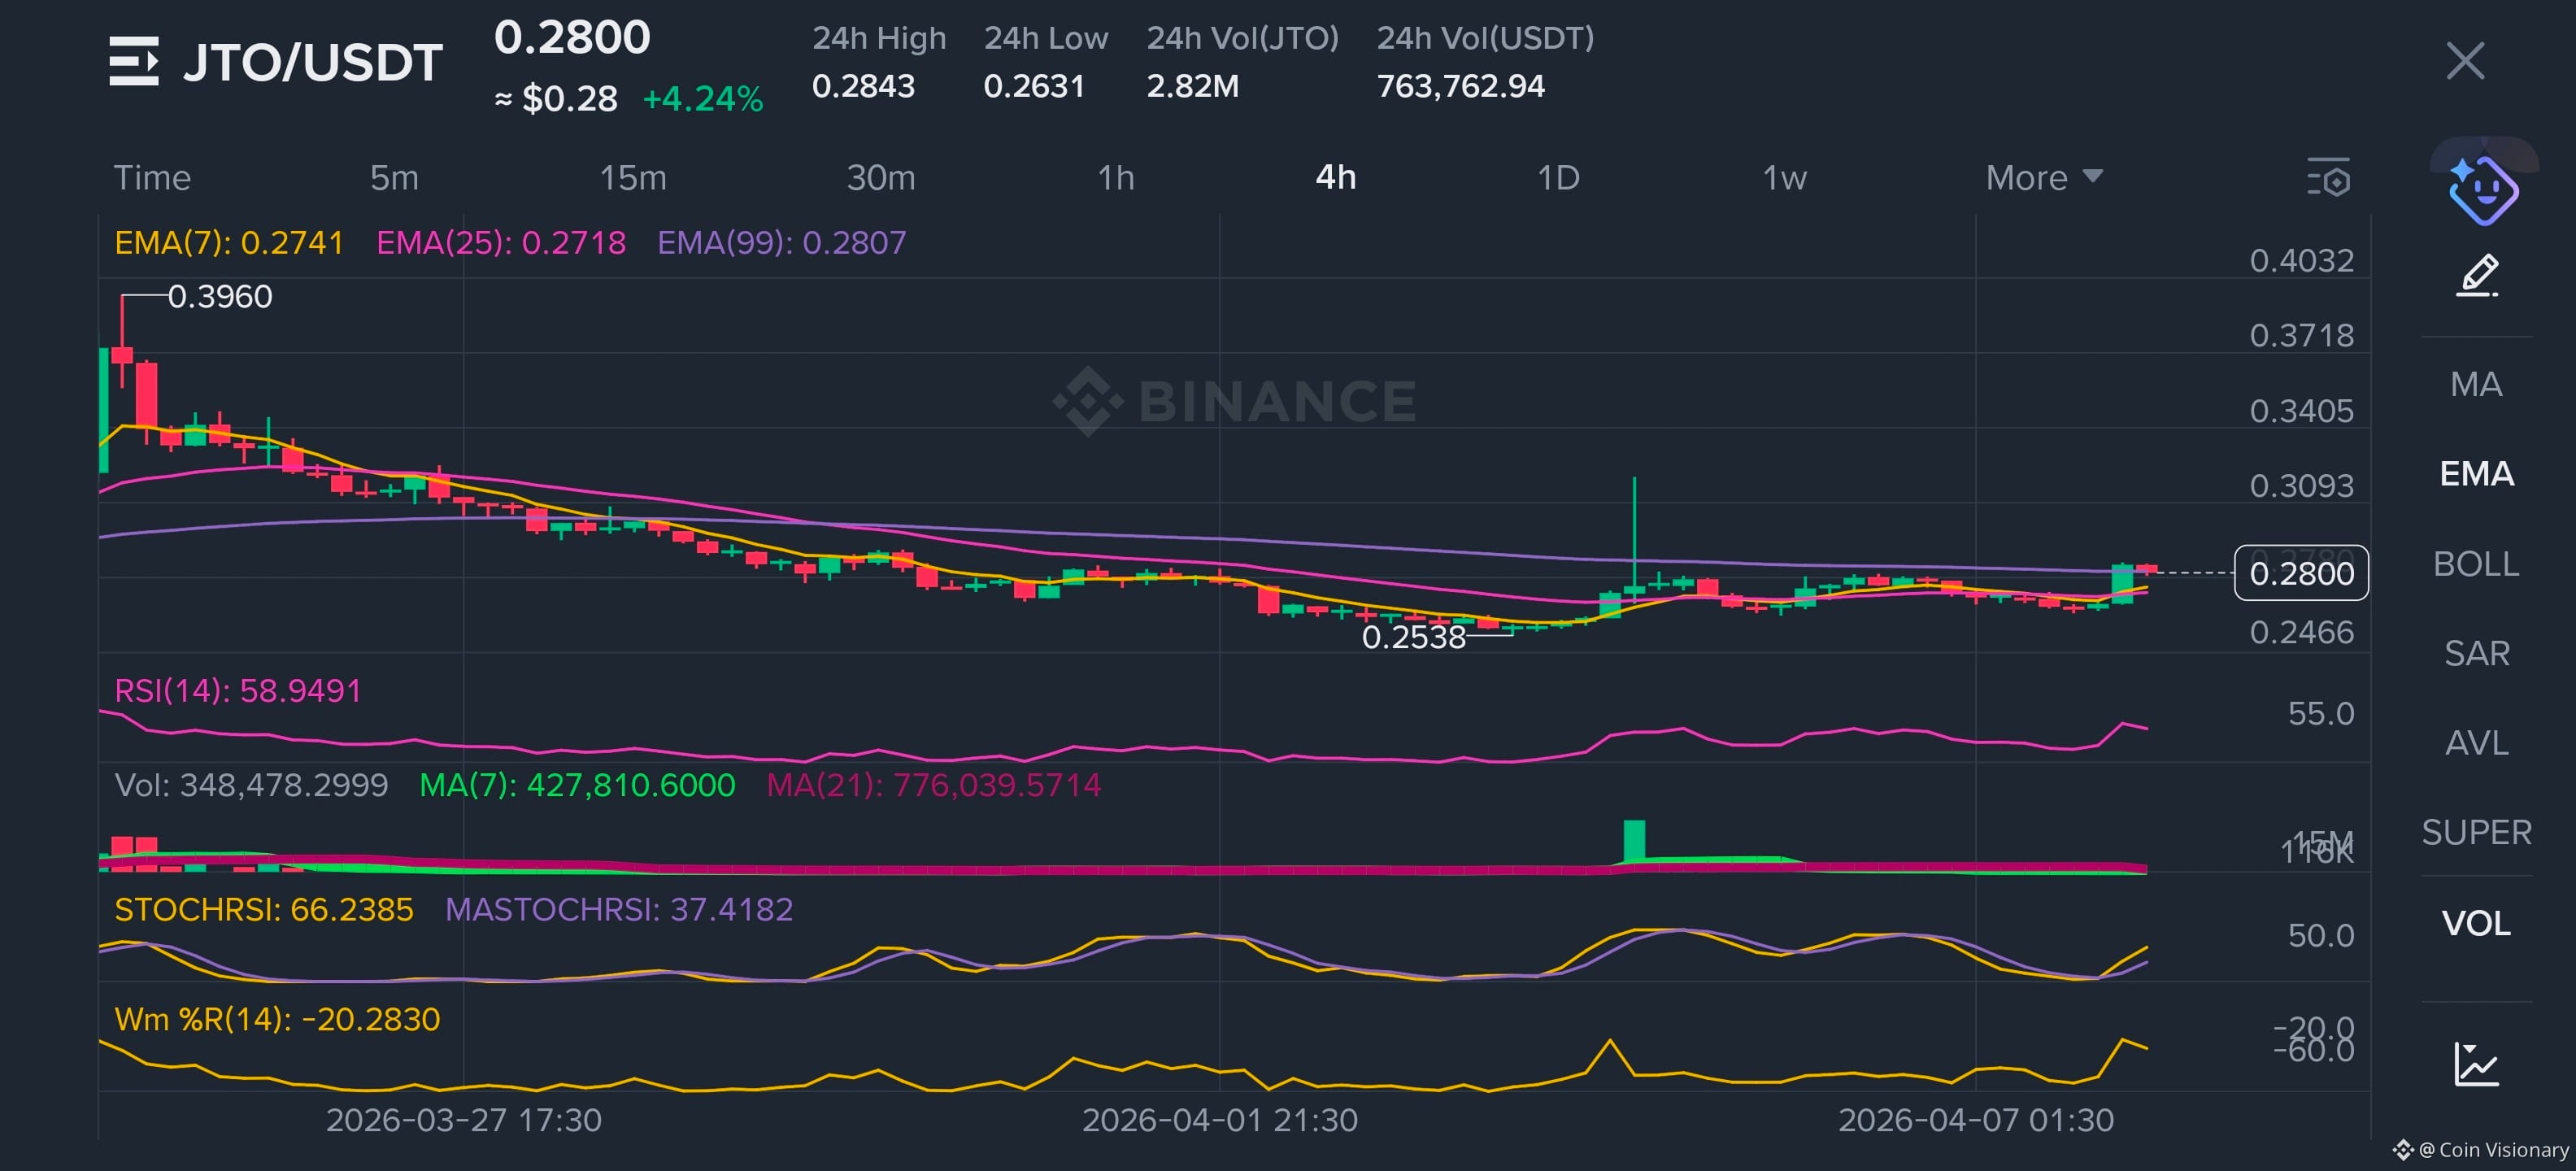The width and height of the screenshot is (2576, 1171).
Task: Click the 24h Vol(JTO) value 2.82M
Action: tap(1193, 86)
